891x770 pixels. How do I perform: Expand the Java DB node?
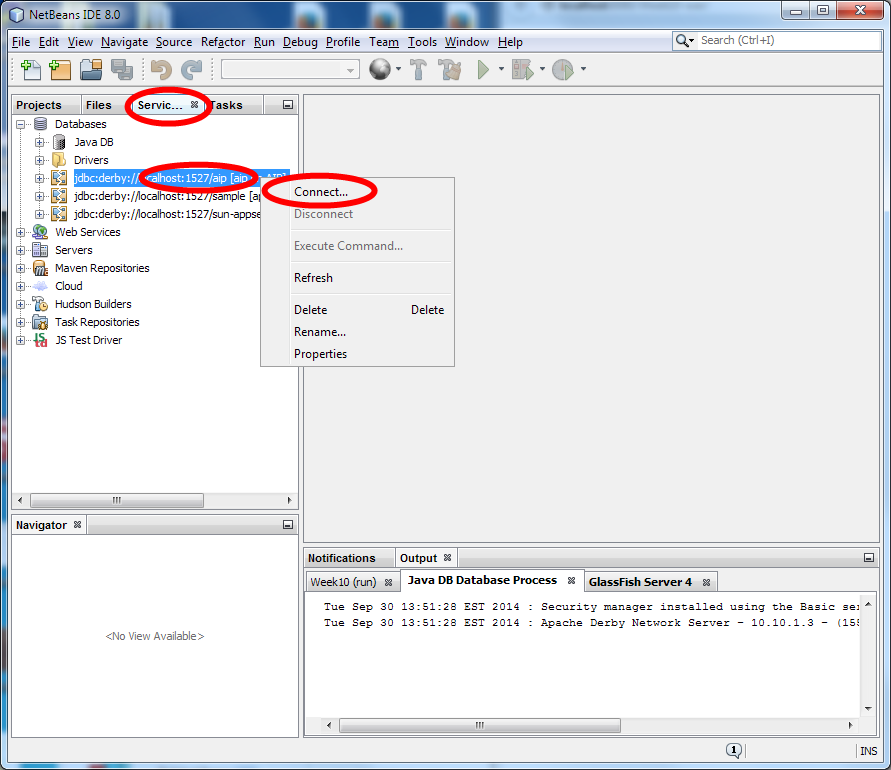tap(39, 141)
